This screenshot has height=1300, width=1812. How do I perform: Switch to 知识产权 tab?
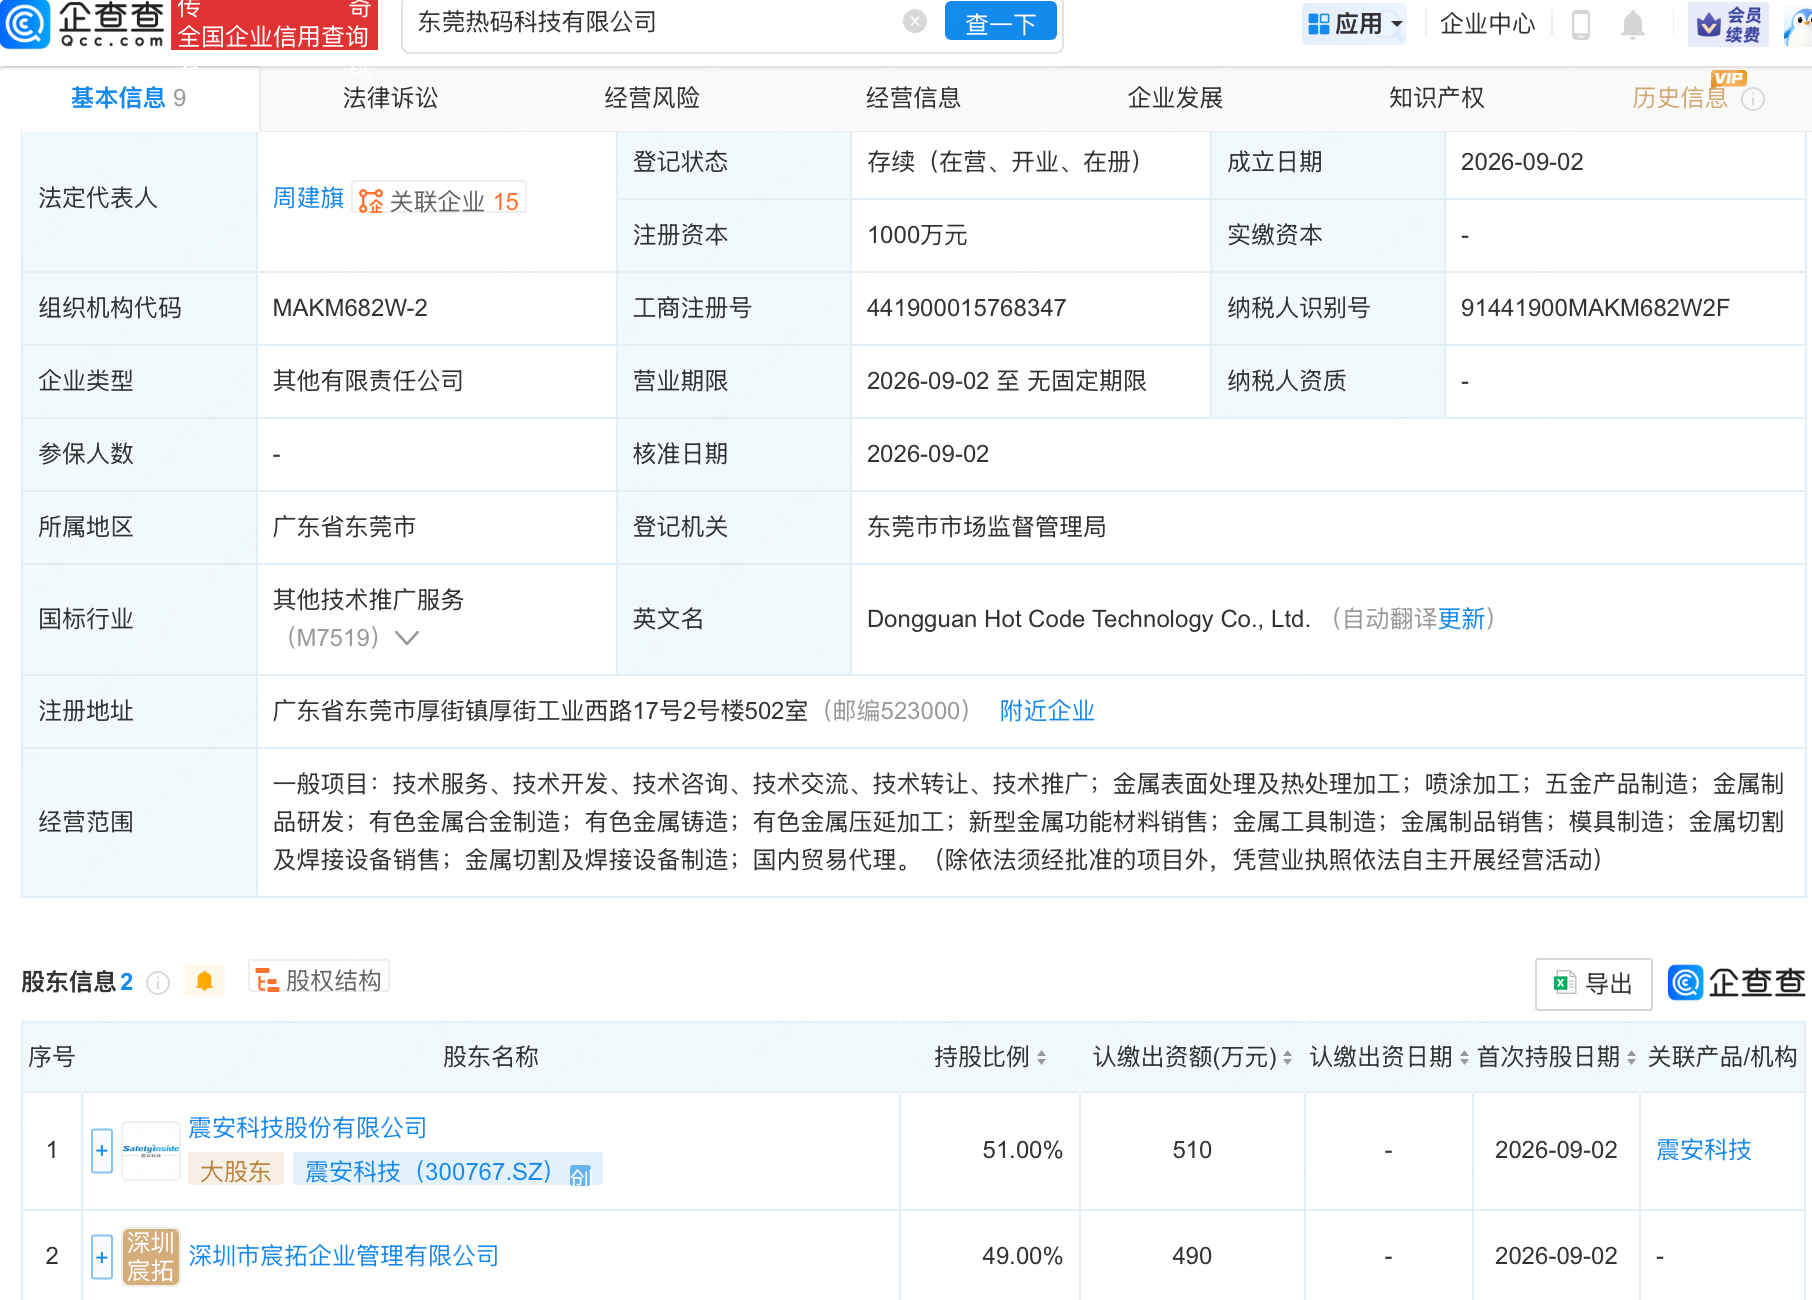(1436, 98)
